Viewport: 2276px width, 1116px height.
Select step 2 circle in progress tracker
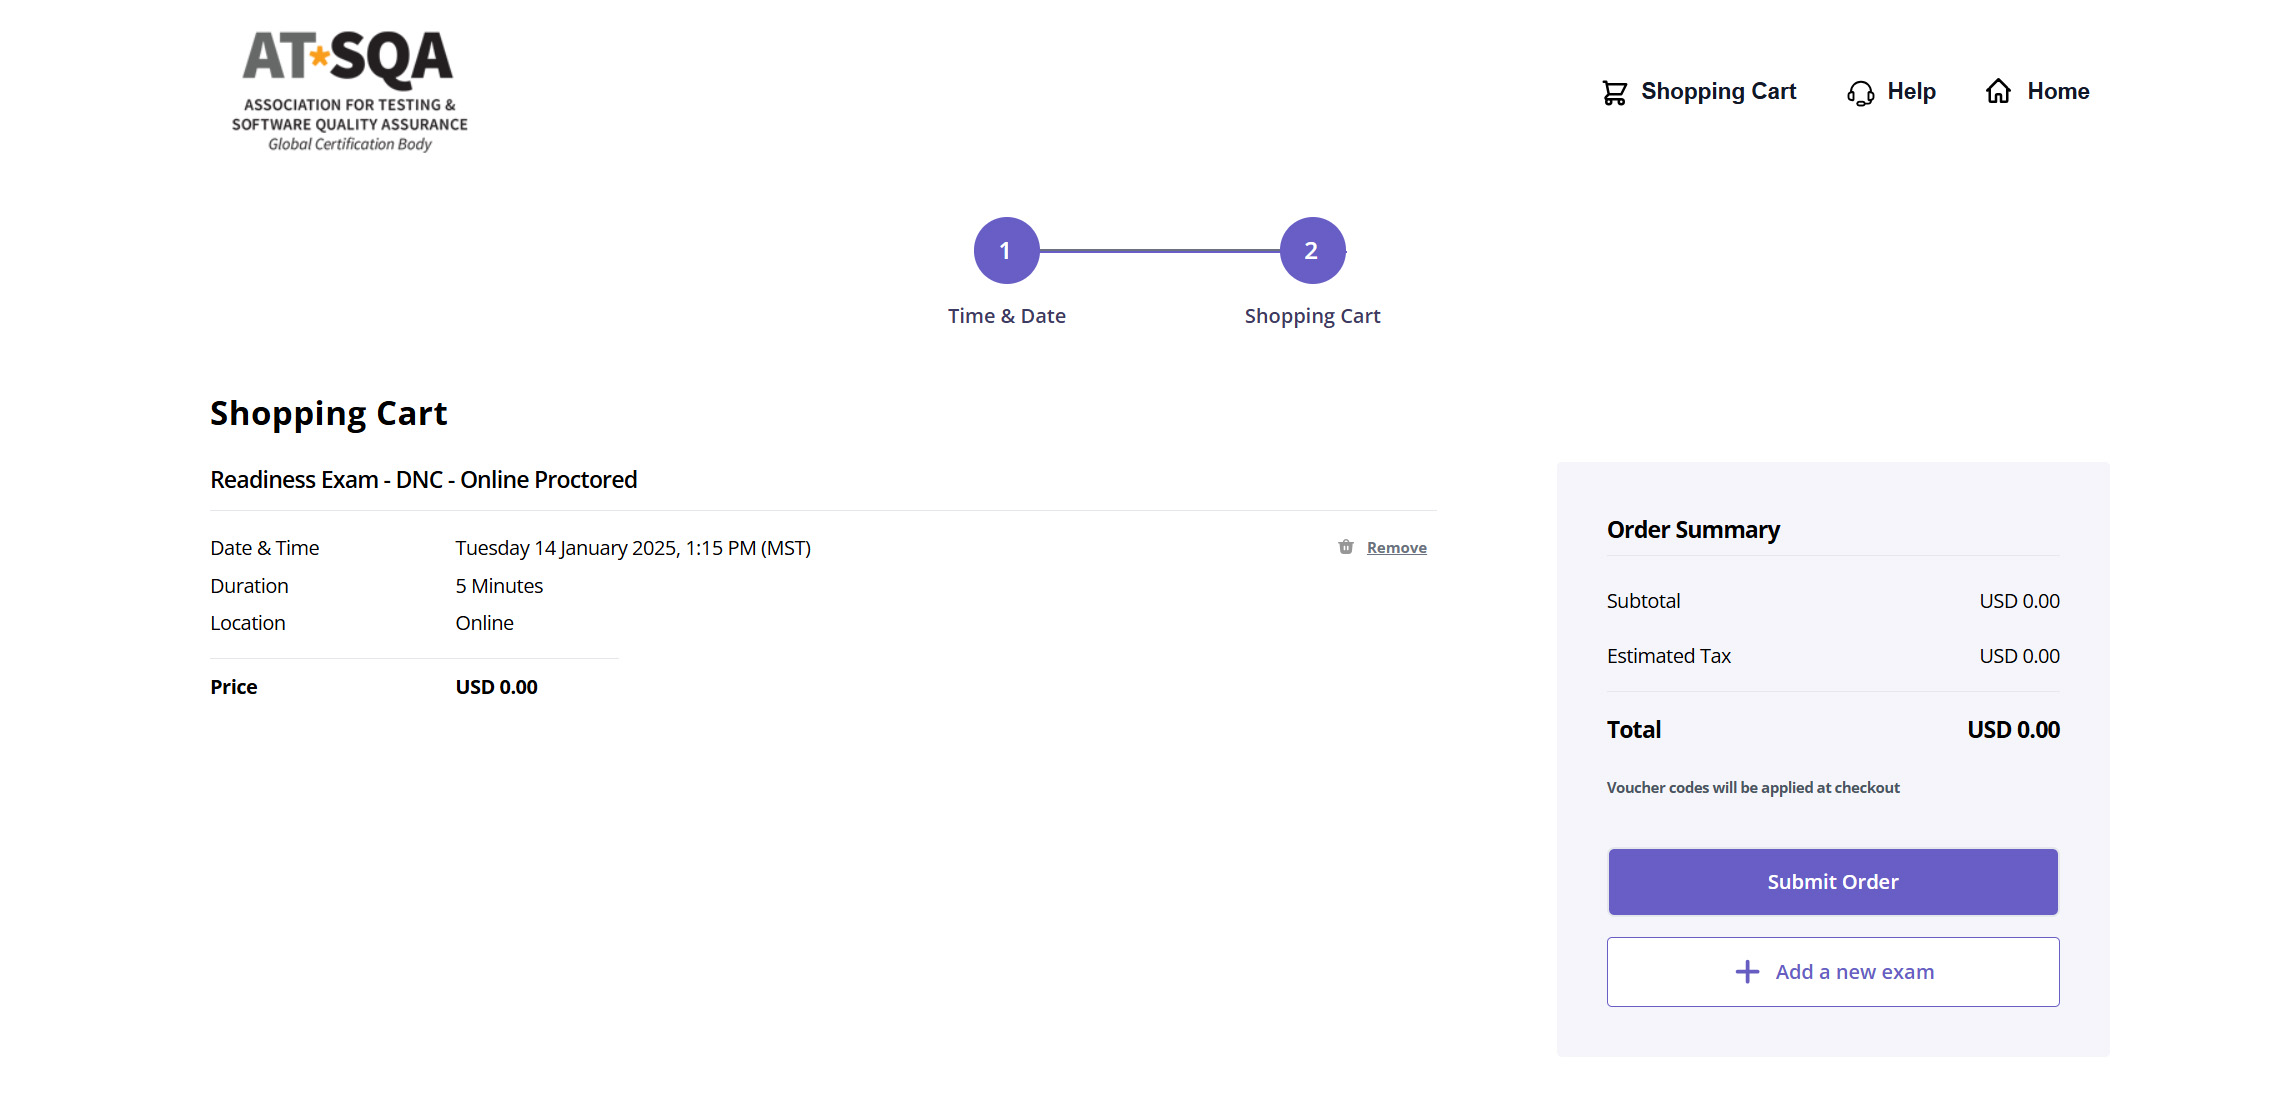click(1312, 250)
